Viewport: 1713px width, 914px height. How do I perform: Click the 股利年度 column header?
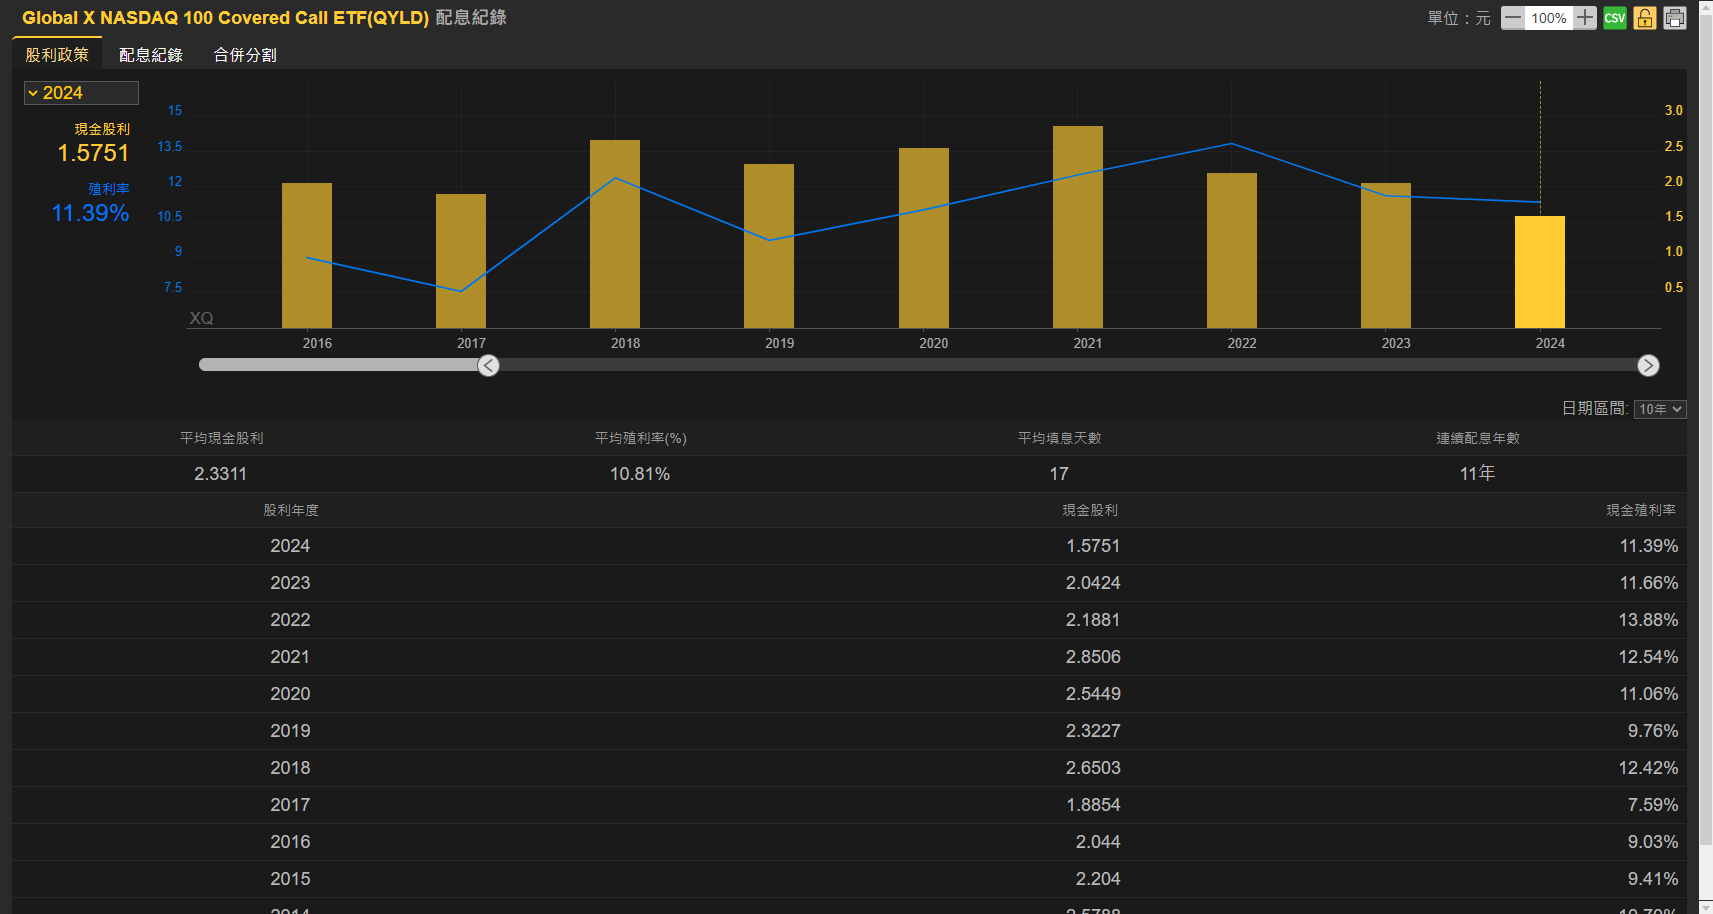[291, 510]
